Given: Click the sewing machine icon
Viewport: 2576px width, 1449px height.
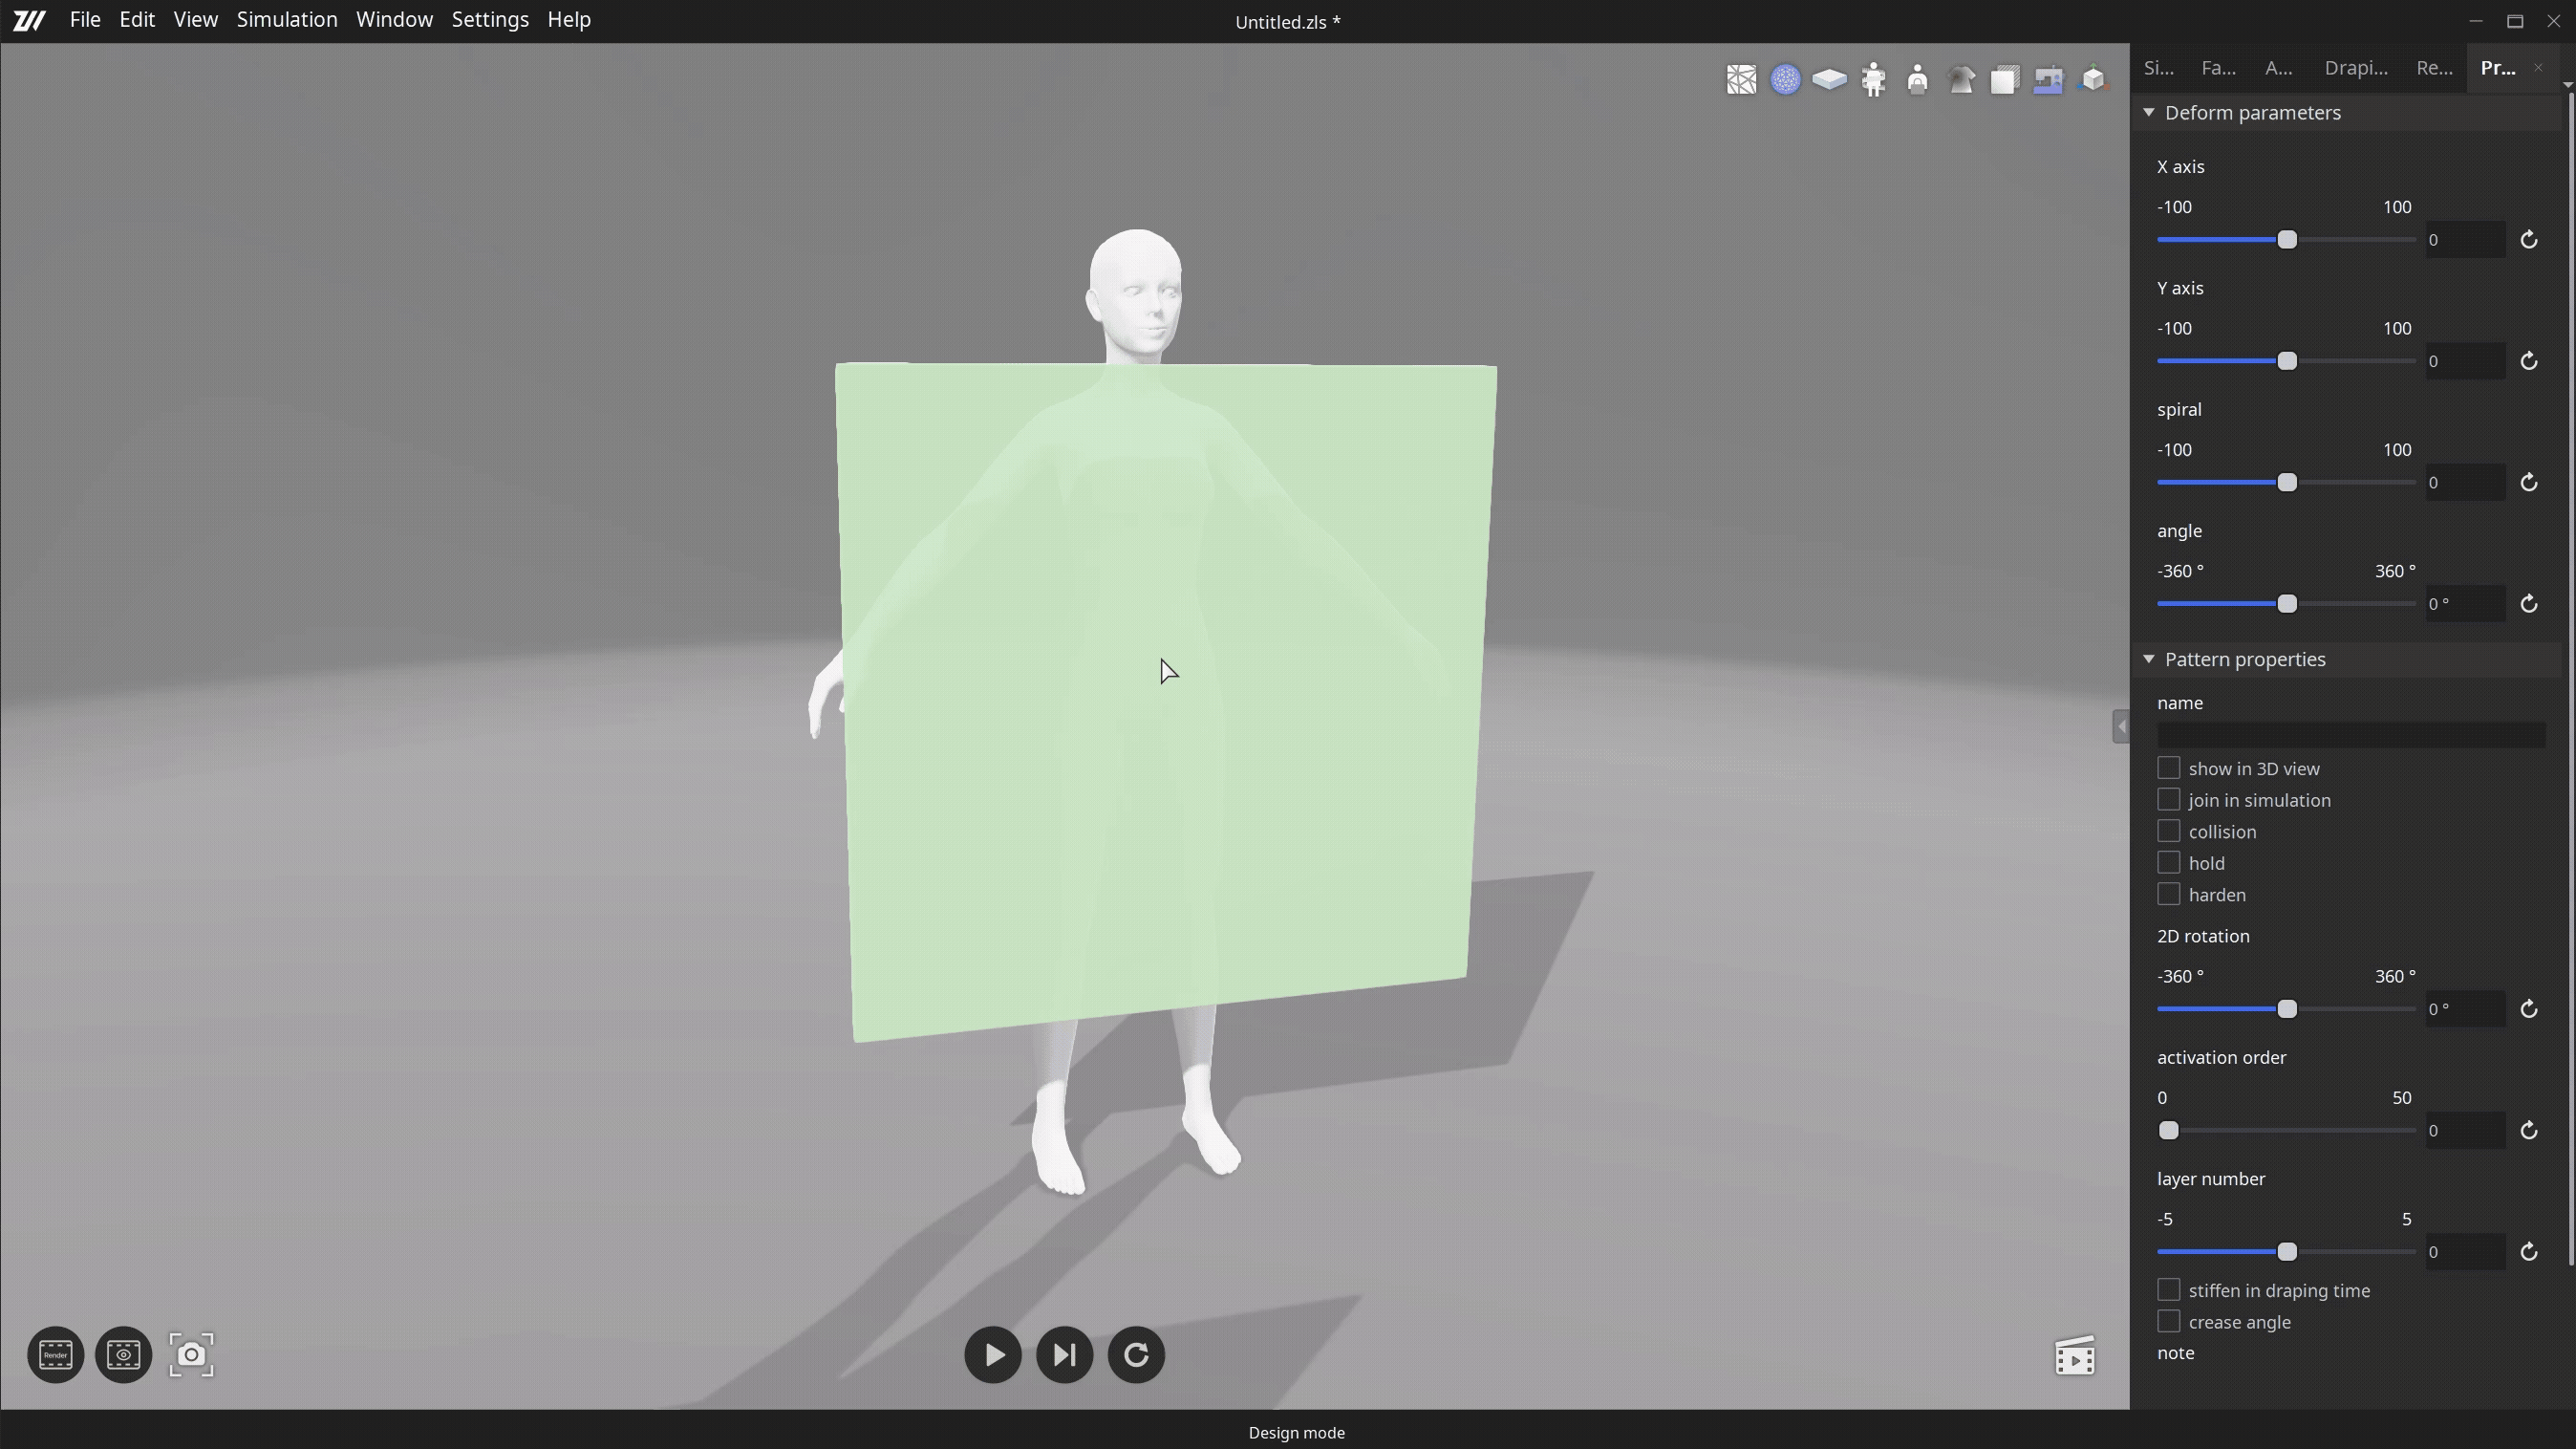Looking at the screenshot, I should pos(2048,80).
